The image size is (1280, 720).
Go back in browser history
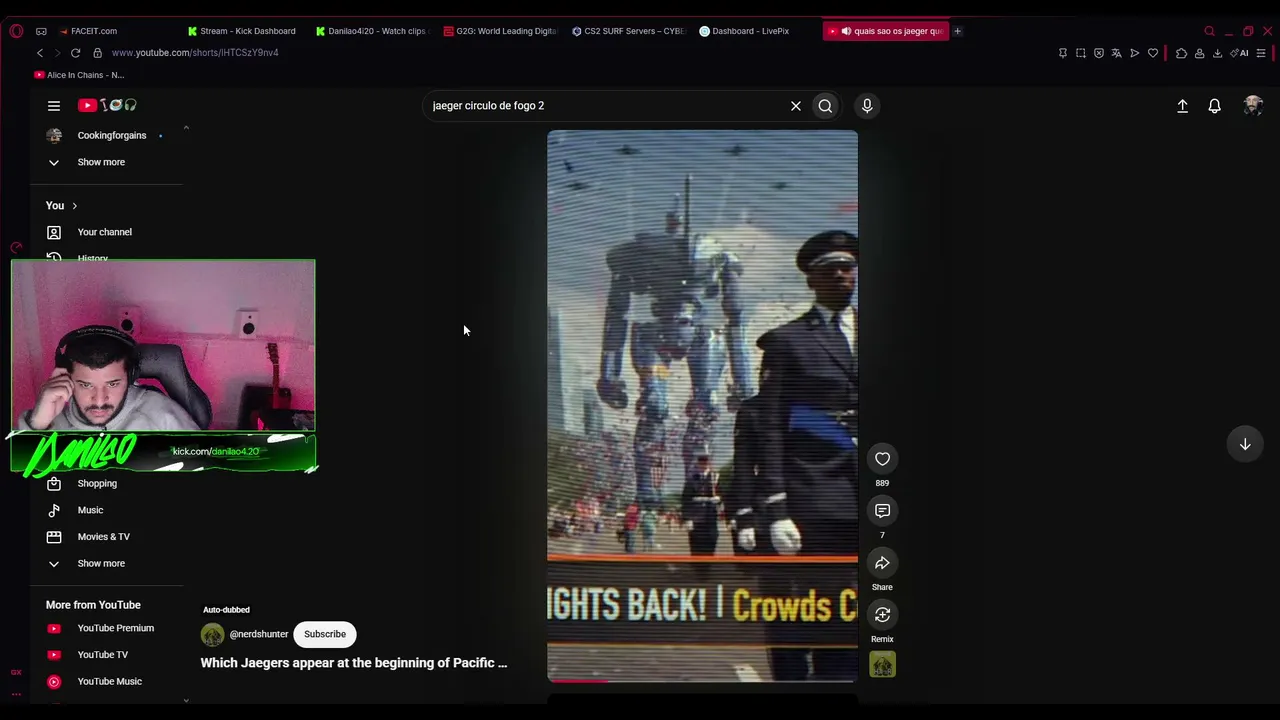(40, 53)
